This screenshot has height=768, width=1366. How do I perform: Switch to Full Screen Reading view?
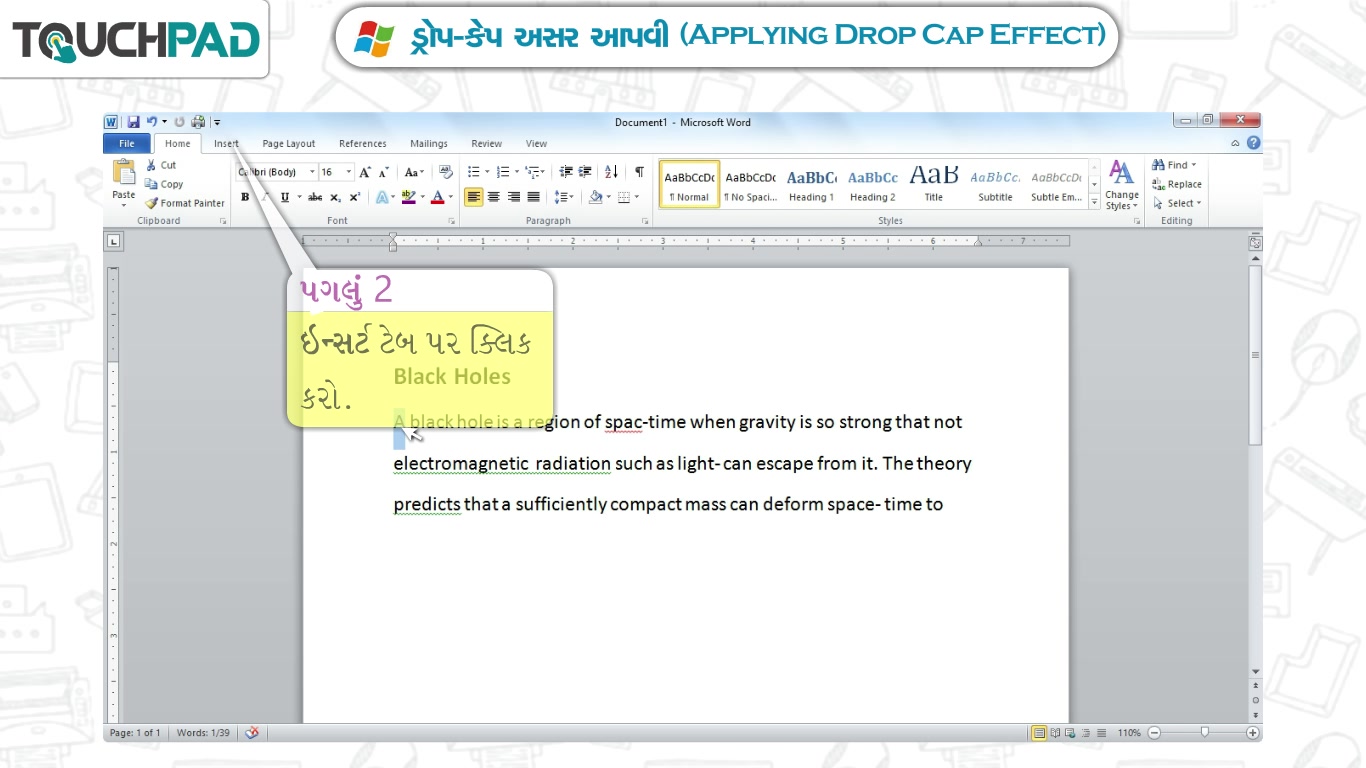coord(1055,733)
